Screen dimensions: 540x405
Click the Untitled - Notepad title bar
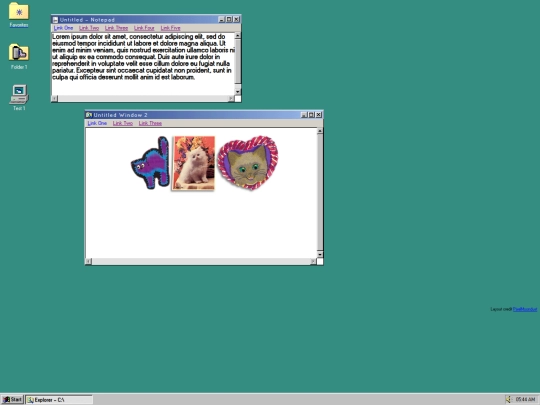[x=146, y=20]
